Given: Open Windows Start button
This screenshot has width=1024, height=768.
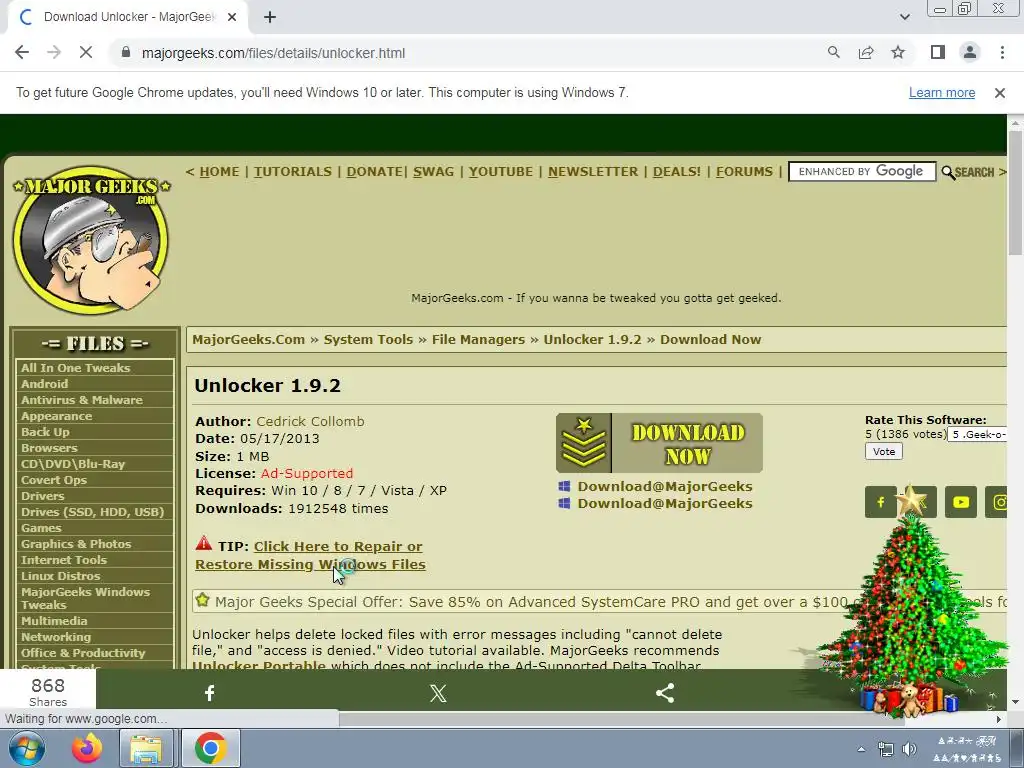Looking at the screenshot, I should pyautogui.click(x=27, y=748).
